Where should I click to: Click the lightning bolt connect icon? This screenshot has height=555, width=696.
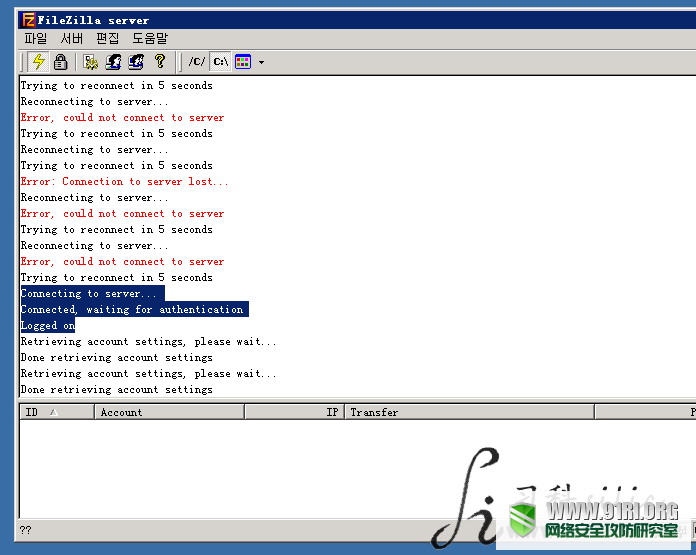coord(39,61)
